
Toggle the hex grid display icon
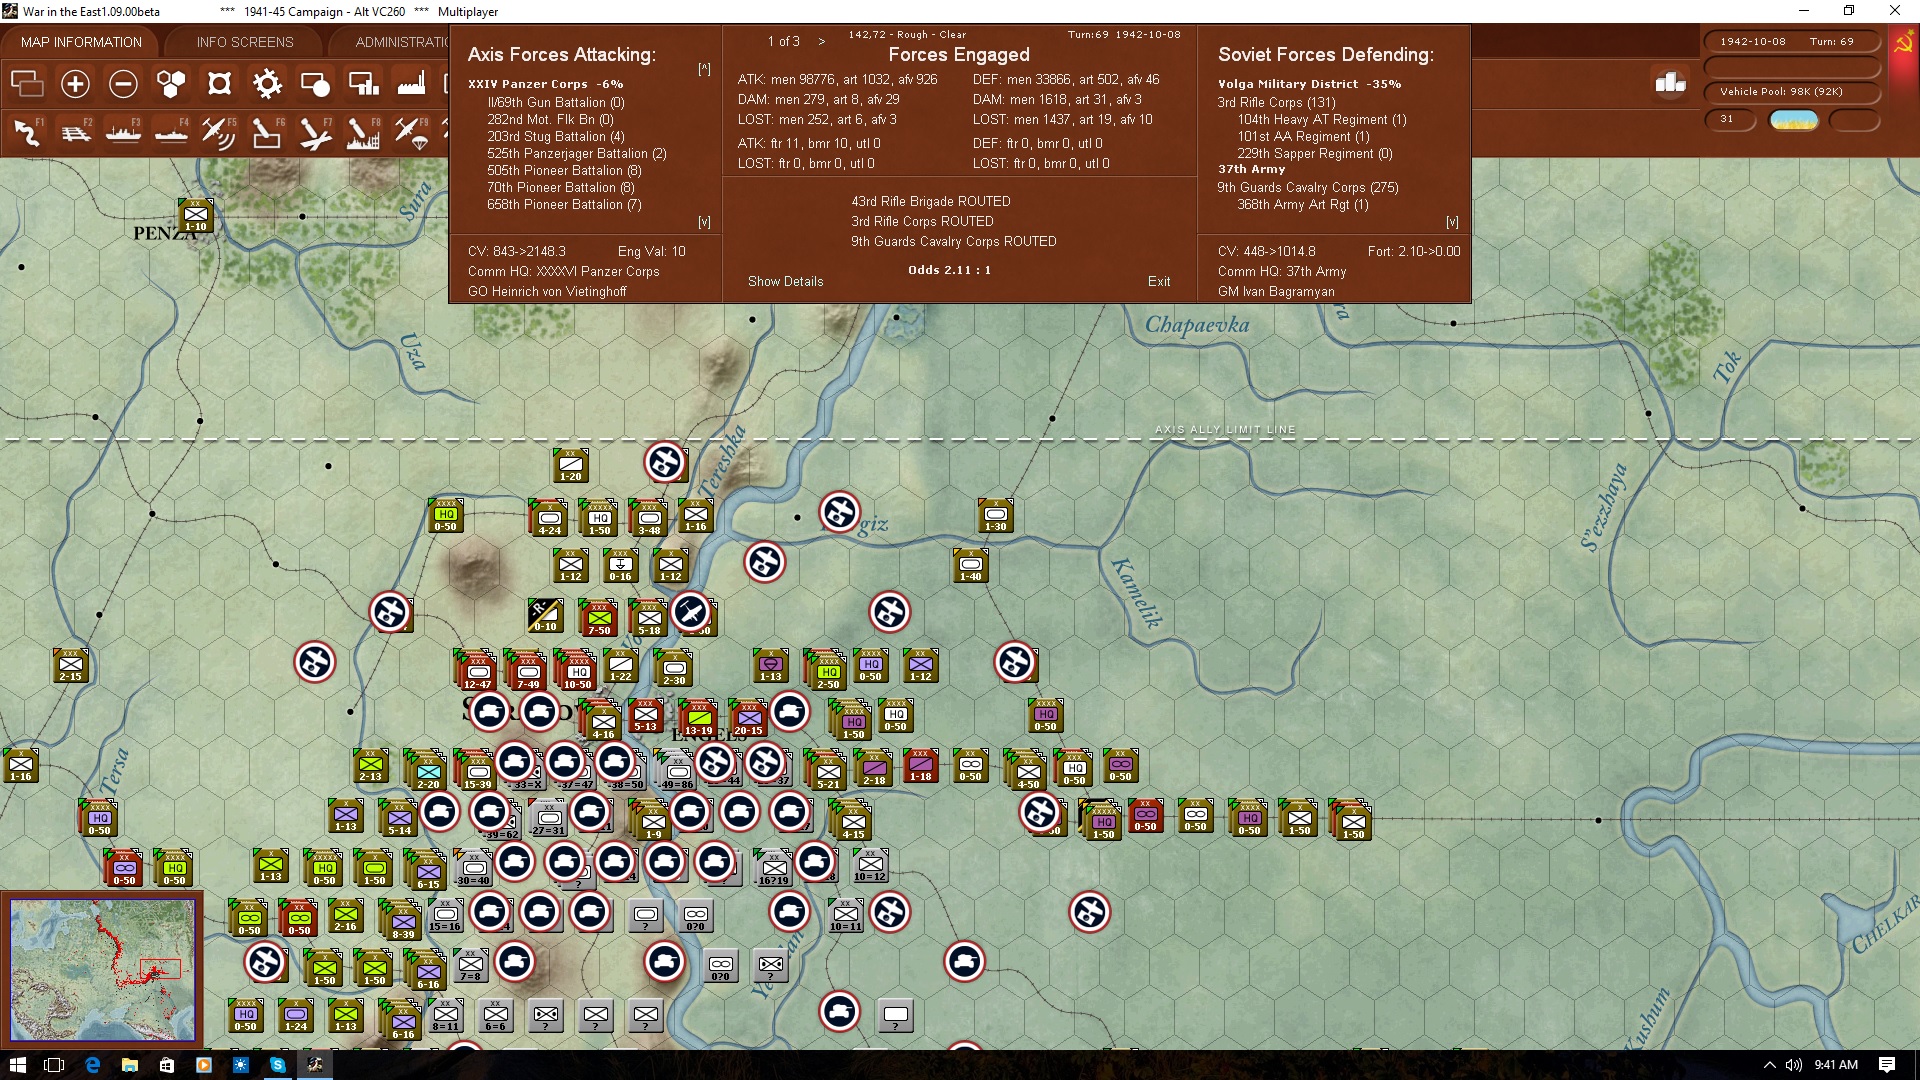[171, 84]
